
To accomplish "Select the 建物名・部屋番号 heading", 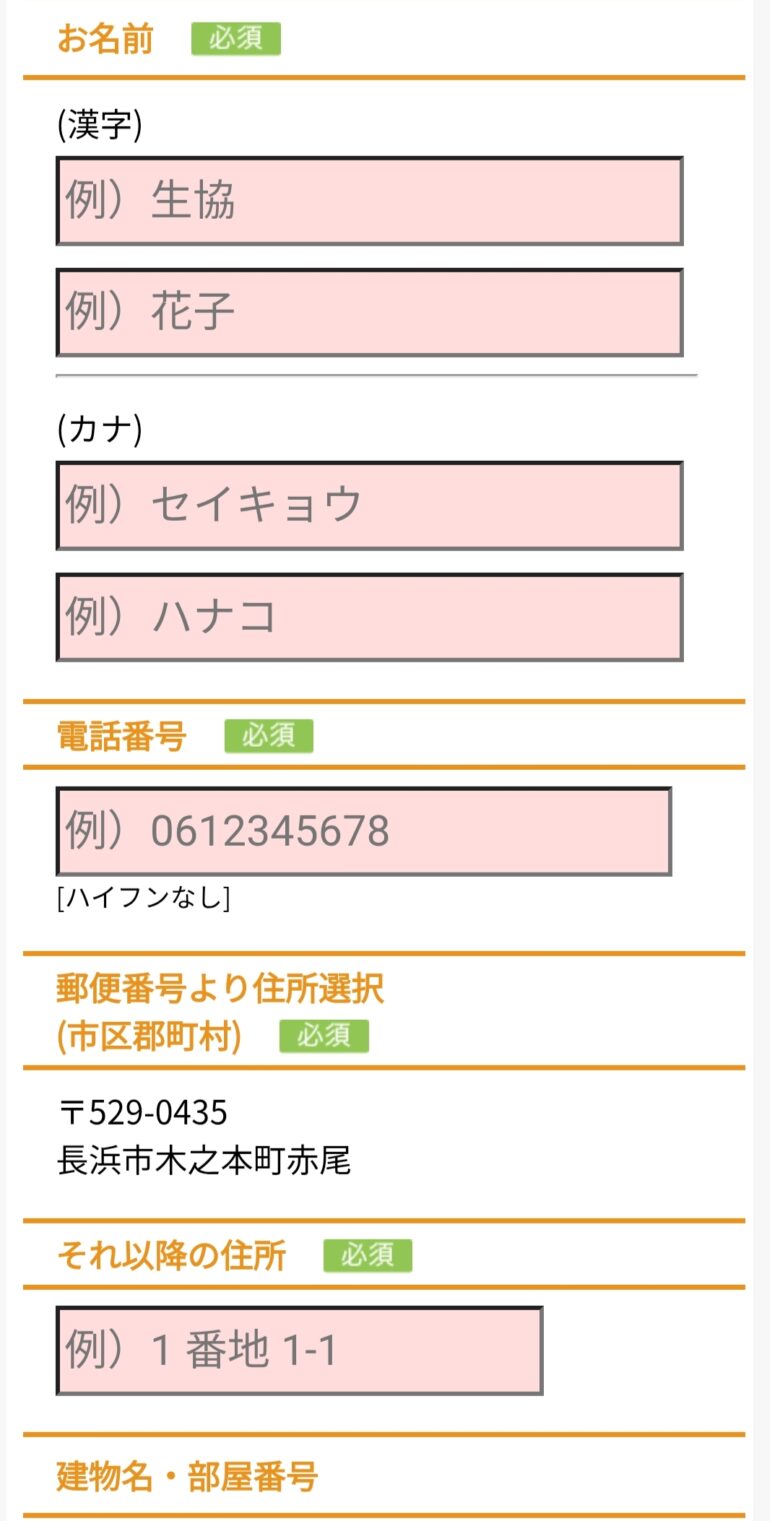I will pyautogui.click(x=188, y=1476).
